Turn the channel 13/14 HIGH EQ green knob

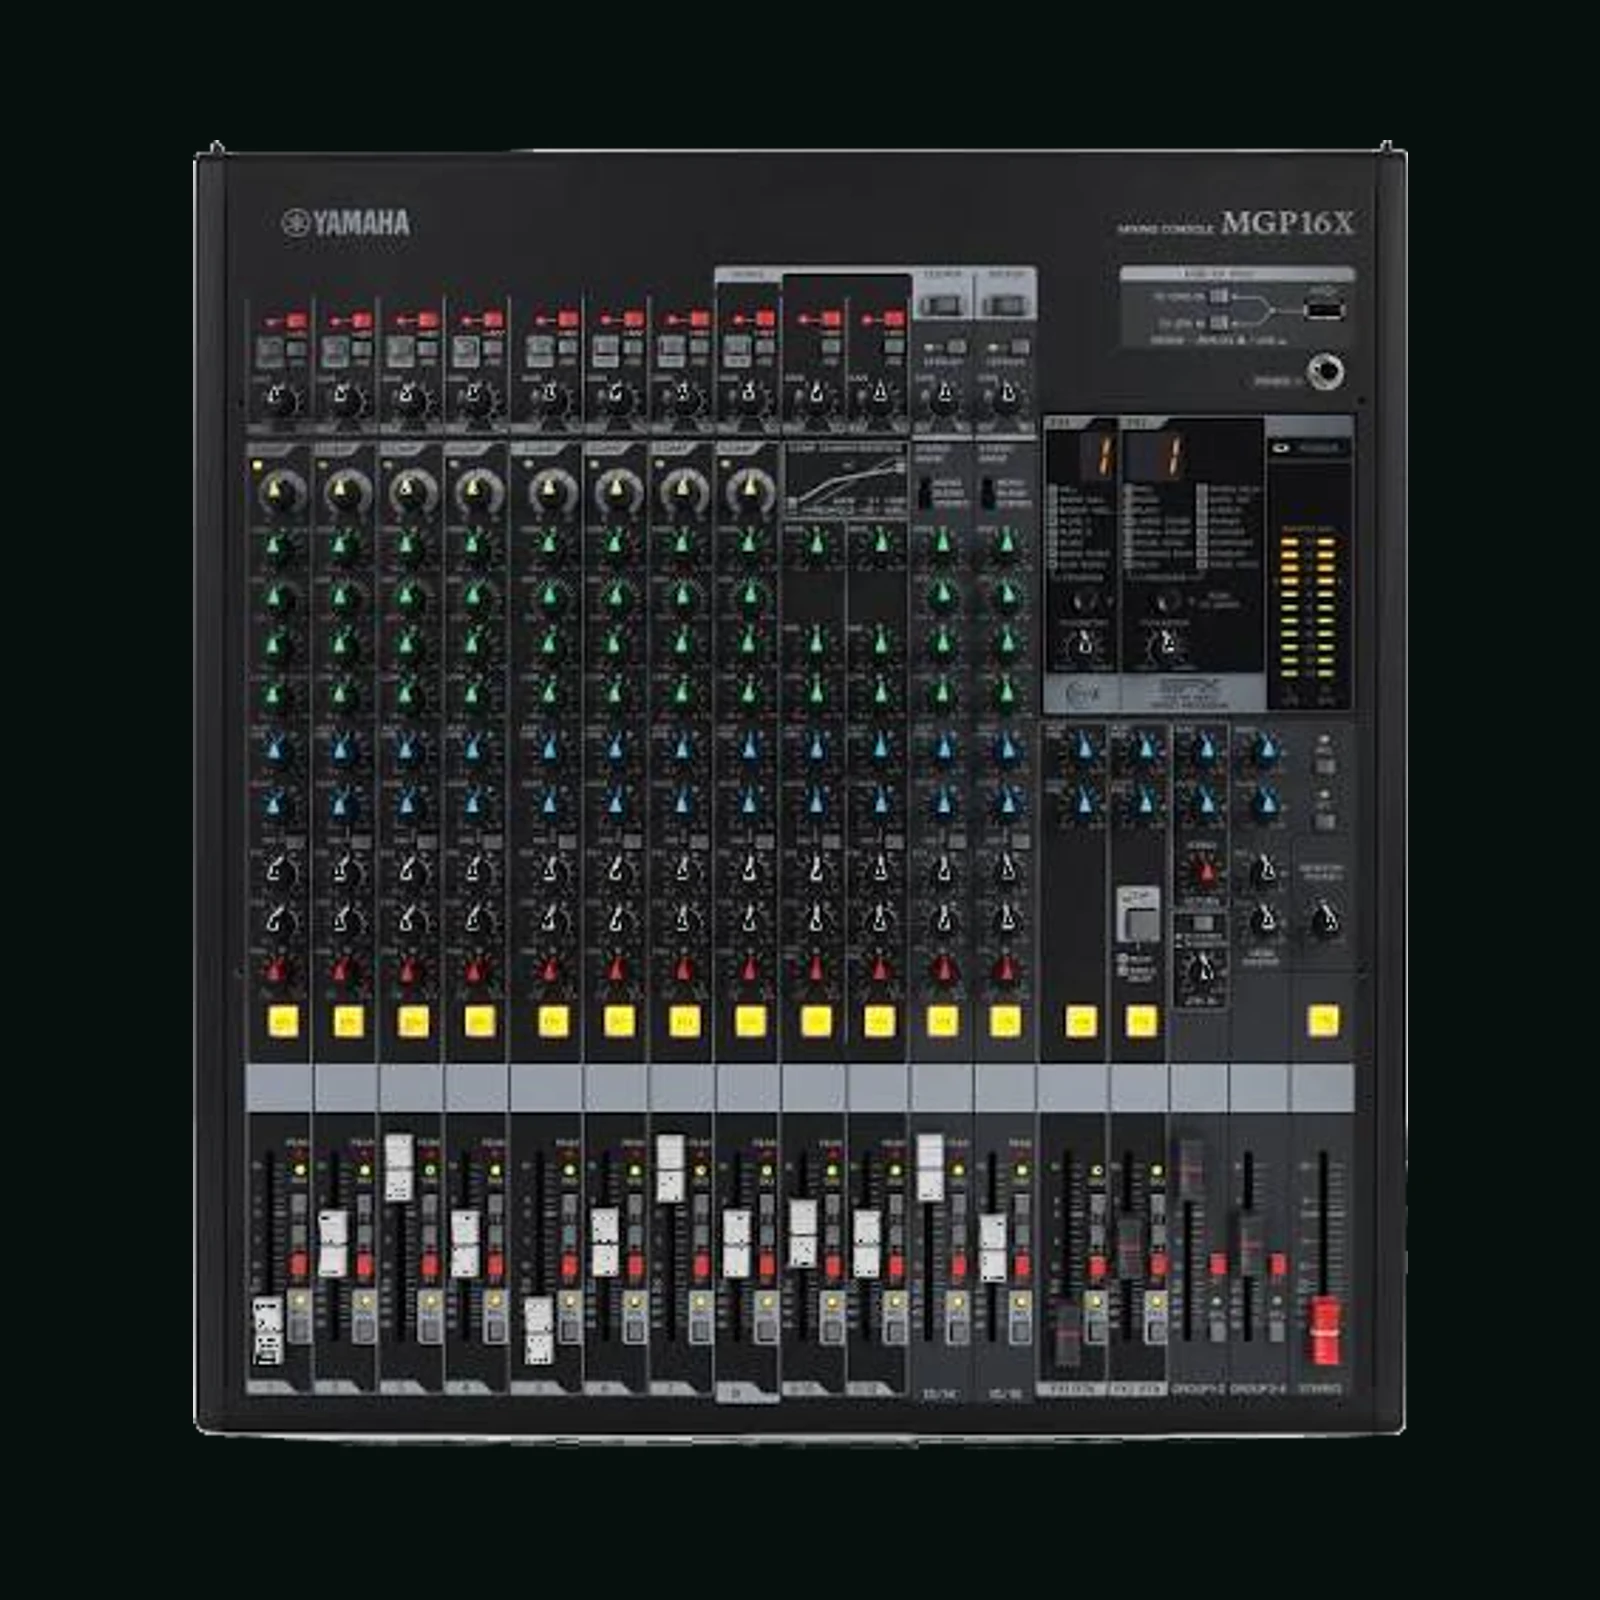tap(941, 545)
